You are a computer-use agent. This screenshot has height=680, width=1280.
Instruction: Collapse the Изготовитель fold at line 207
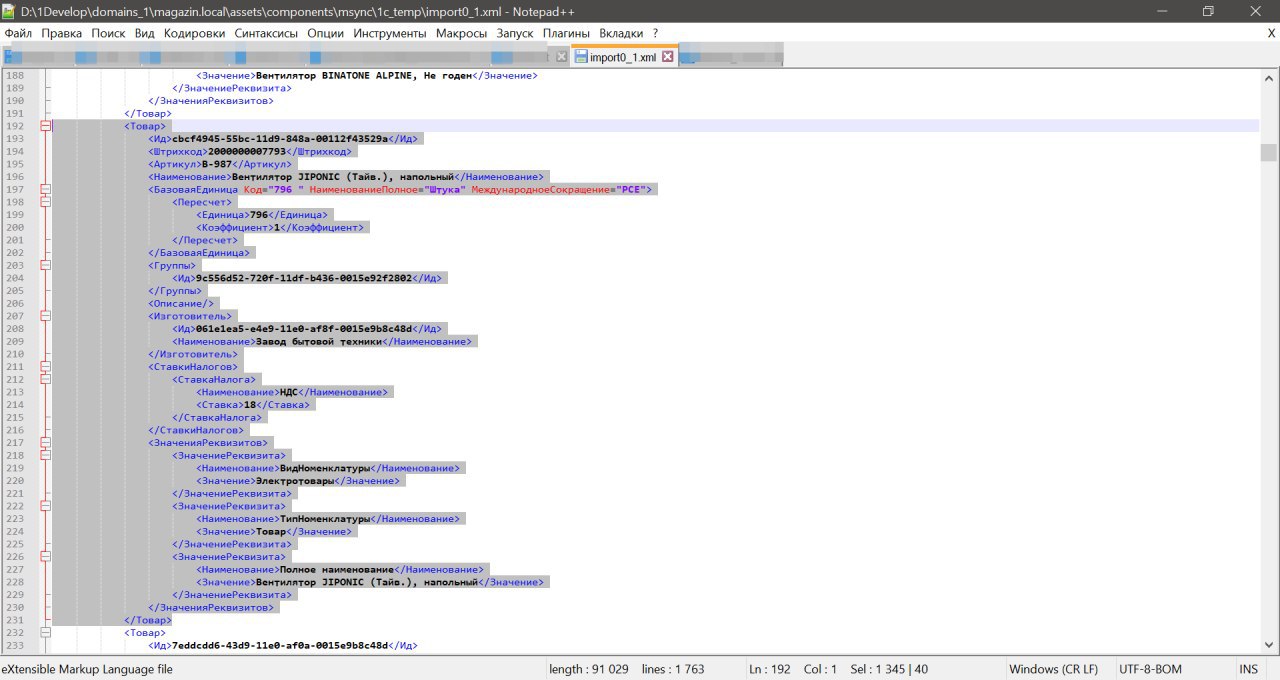45,316
